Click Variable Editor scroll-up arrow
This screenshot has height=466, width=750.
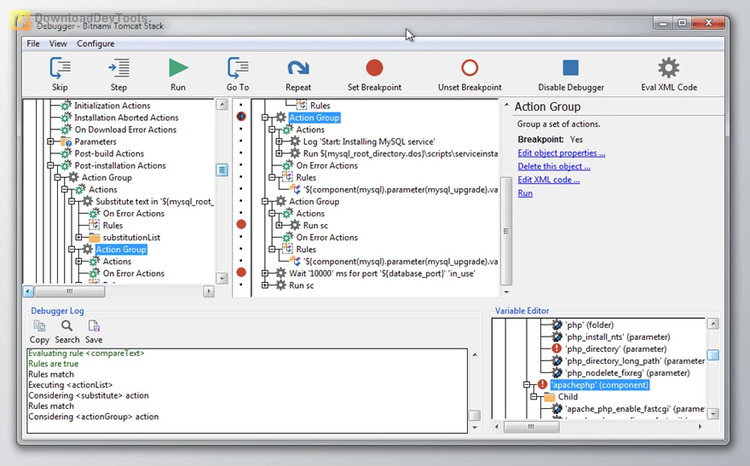click(x=713, y=324)
